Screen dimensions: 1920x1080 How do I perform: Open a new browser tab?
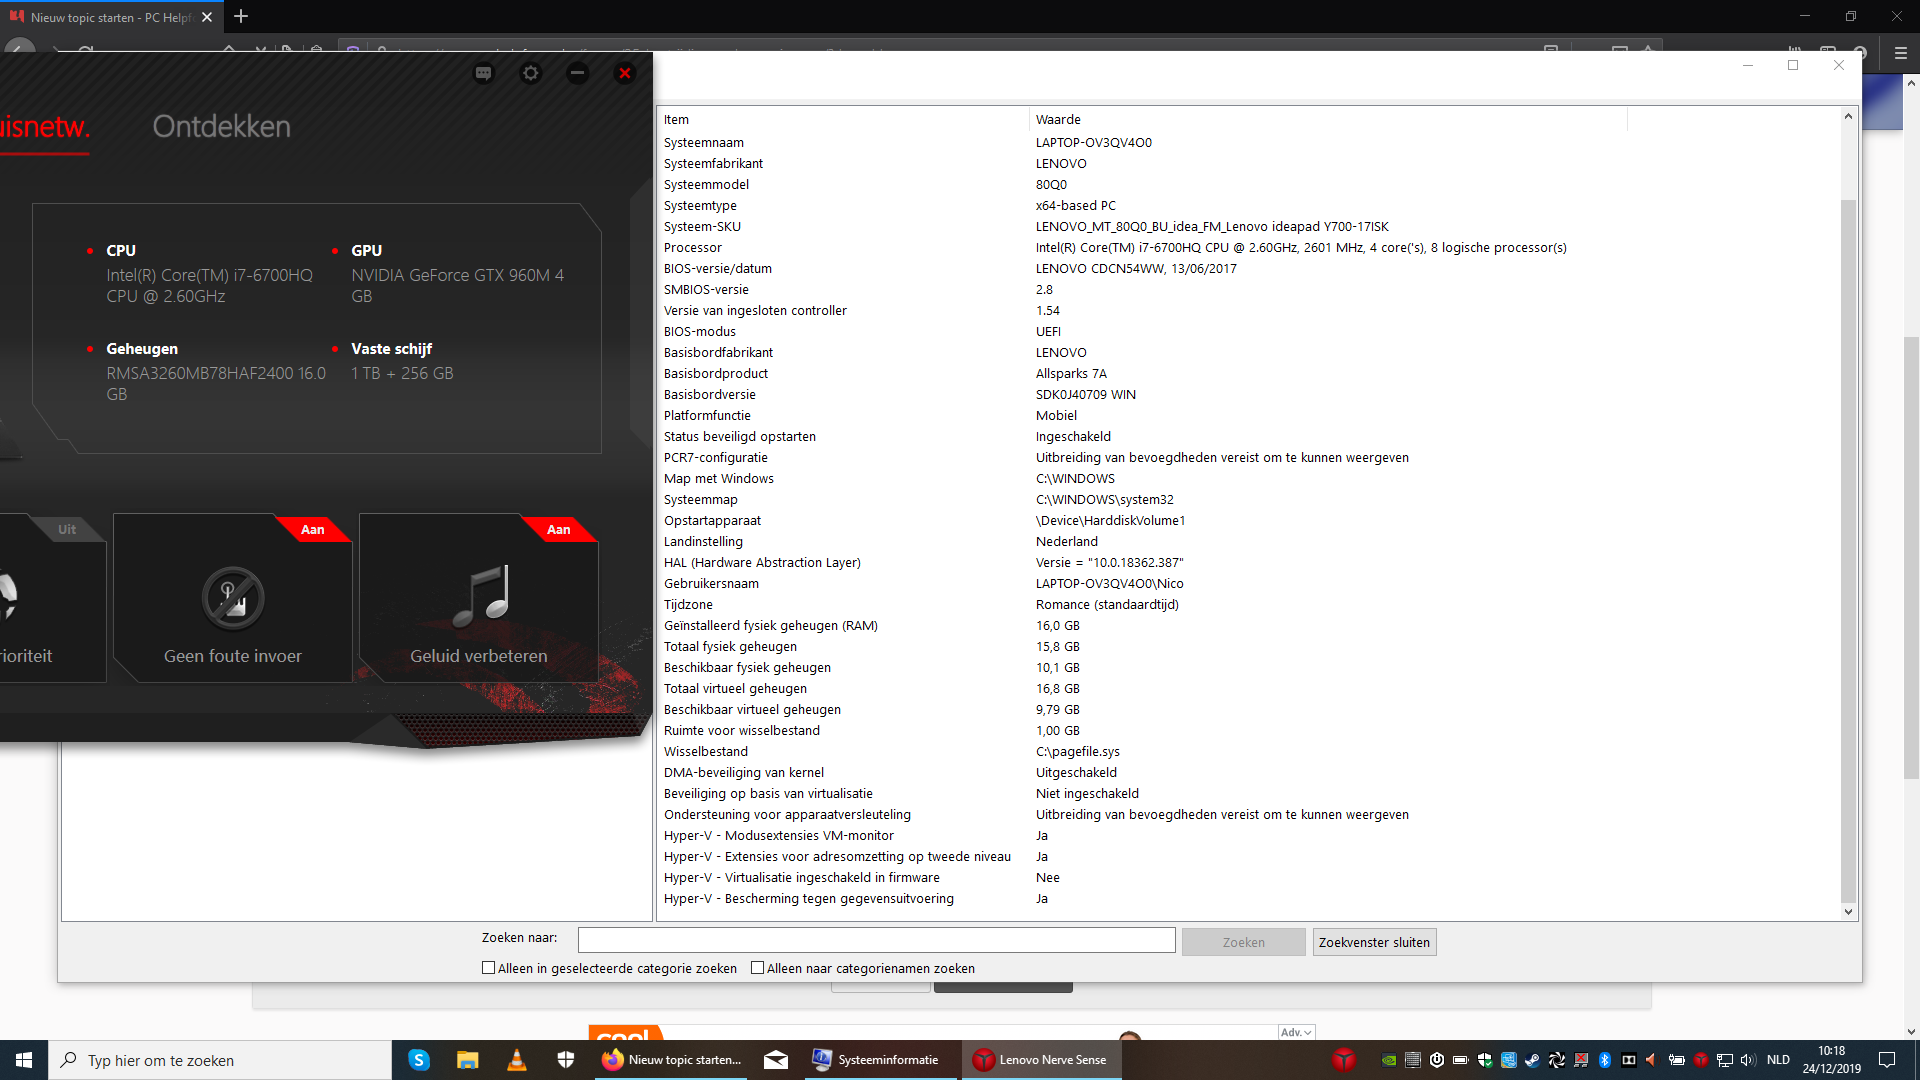[241, 17]
